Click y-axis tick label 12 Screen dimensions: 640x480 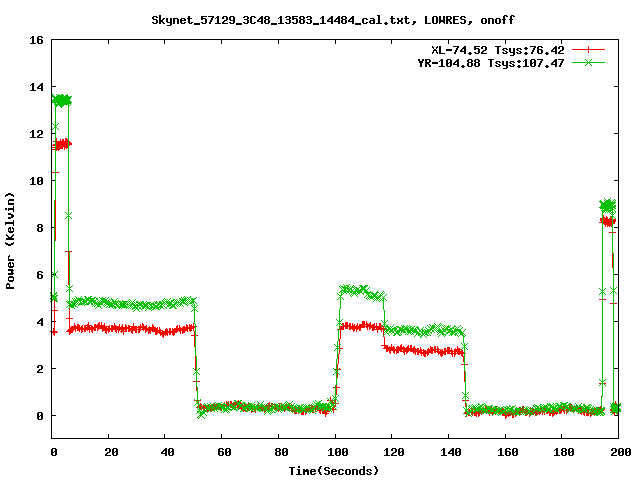tap(36, 134)
